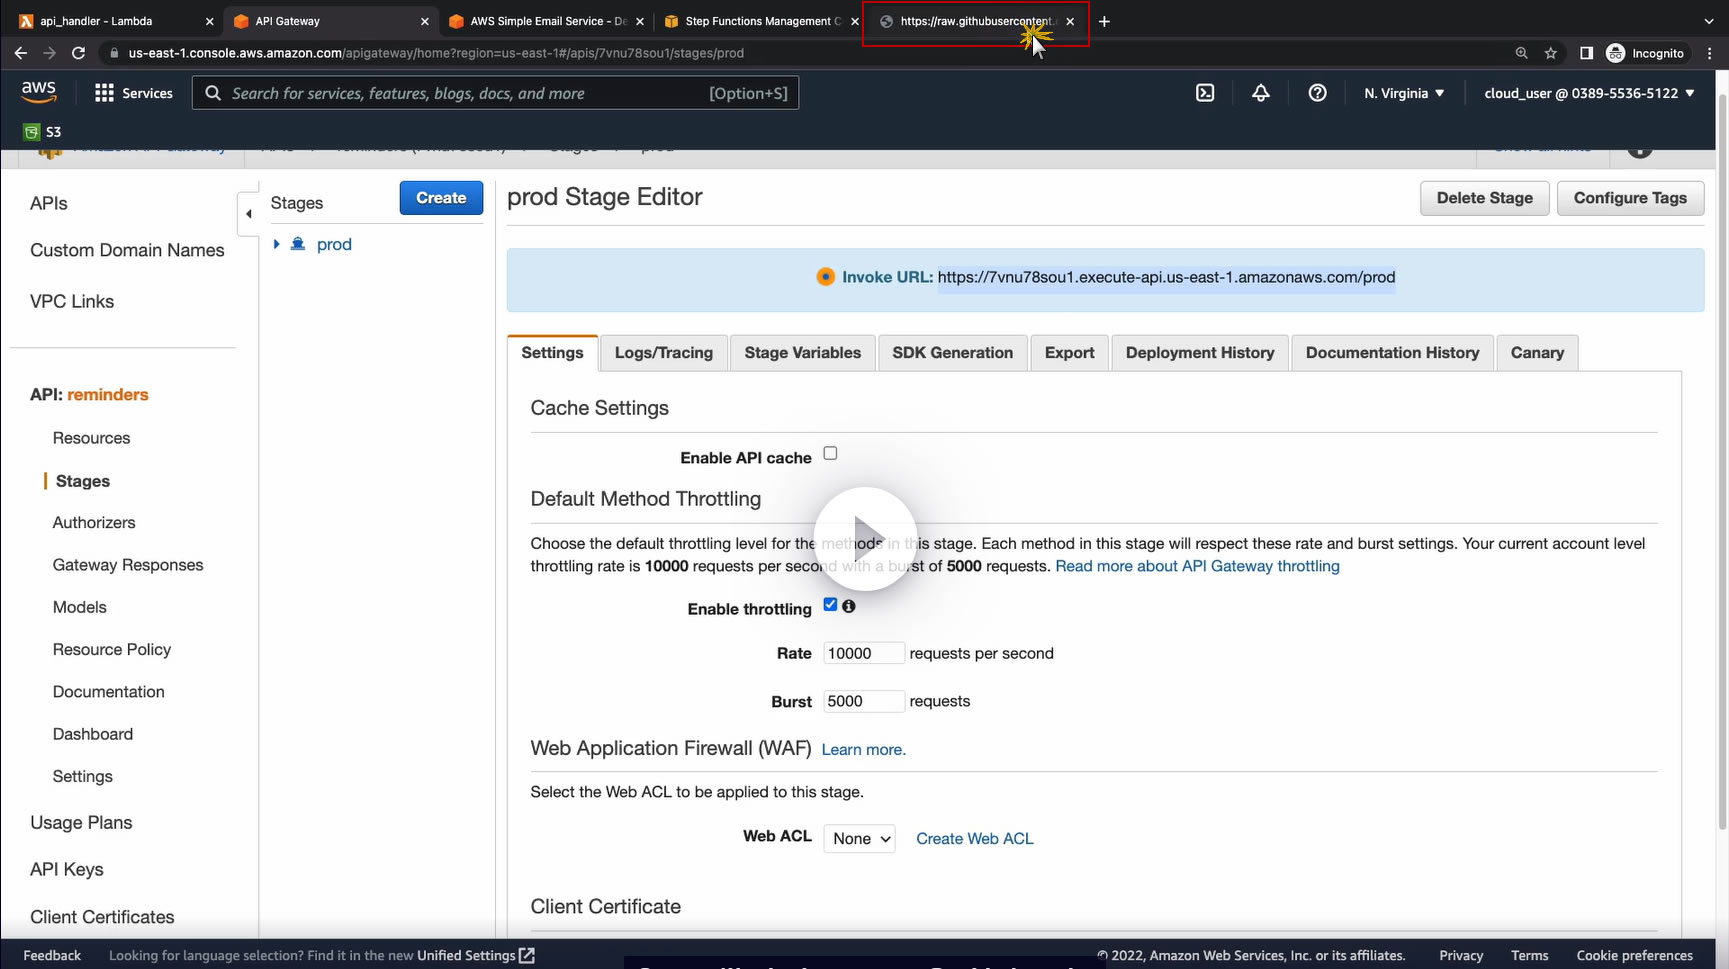The width and height of the screenshot is (1729, 969).
Task: Open the notifications bell
Action: (1261, 93)
